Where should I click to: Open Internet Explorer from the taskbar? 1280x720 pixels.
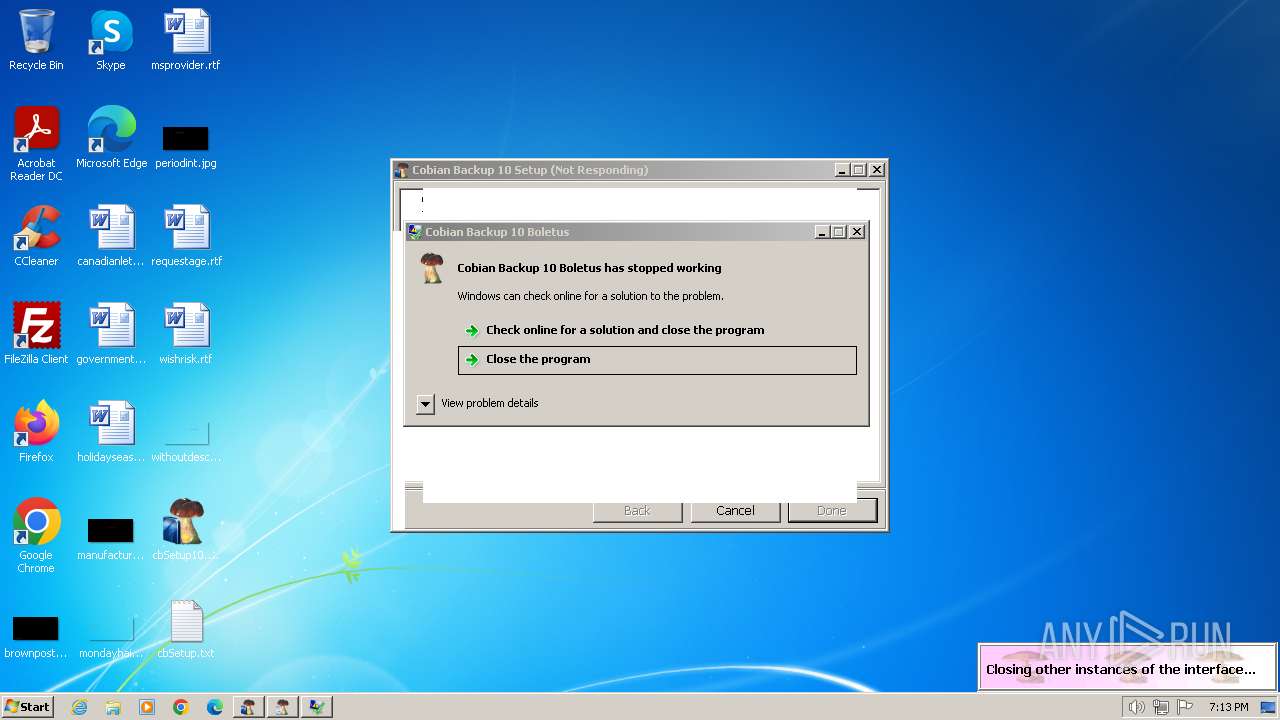click(x=79, y=707)
